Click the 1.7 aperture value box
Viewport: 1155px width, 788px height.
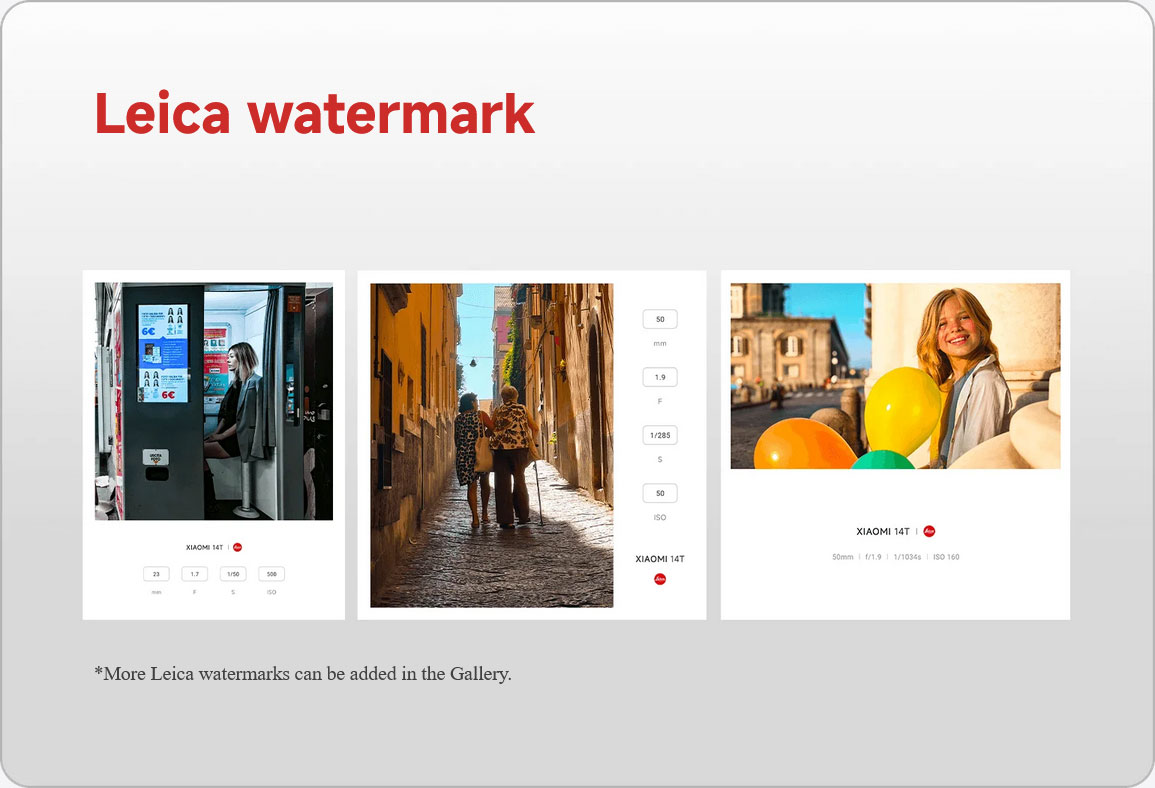coord(194,574)
